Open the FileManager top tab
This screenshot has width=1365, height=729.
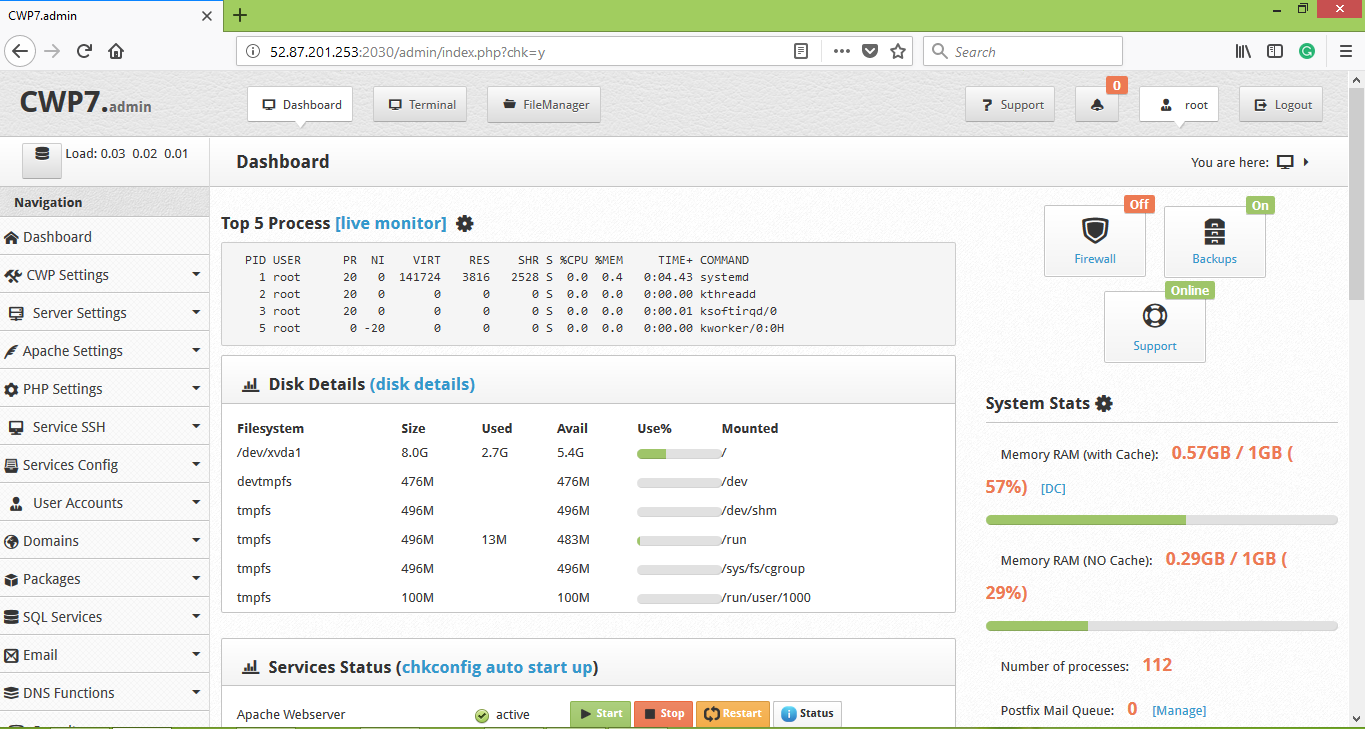click(544, 104)
